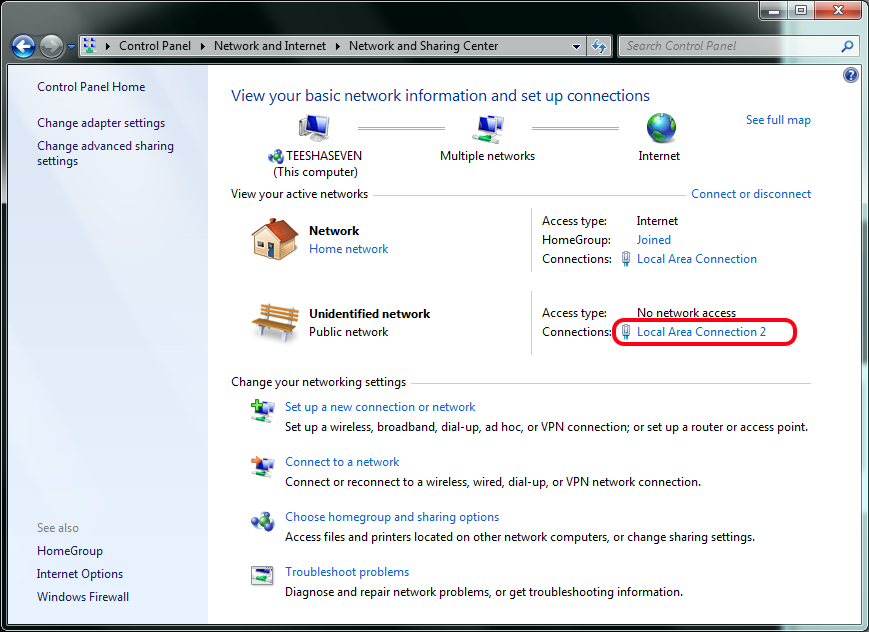Click the No network access text
The width and height of the screenshot is (869, 632).
coord(686,313)
